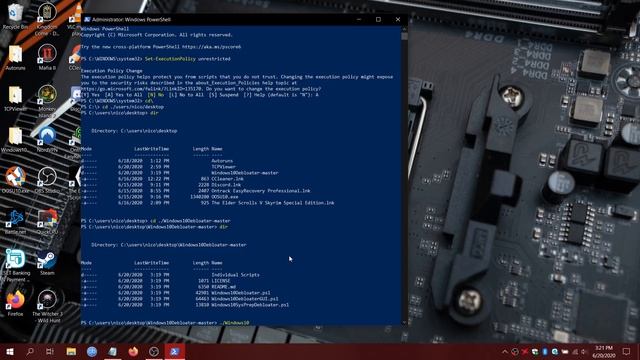This screenshot has height=360, width=640.
Task: Open the Windows10Debloater folder desktop icon
Action: (15, 139)
